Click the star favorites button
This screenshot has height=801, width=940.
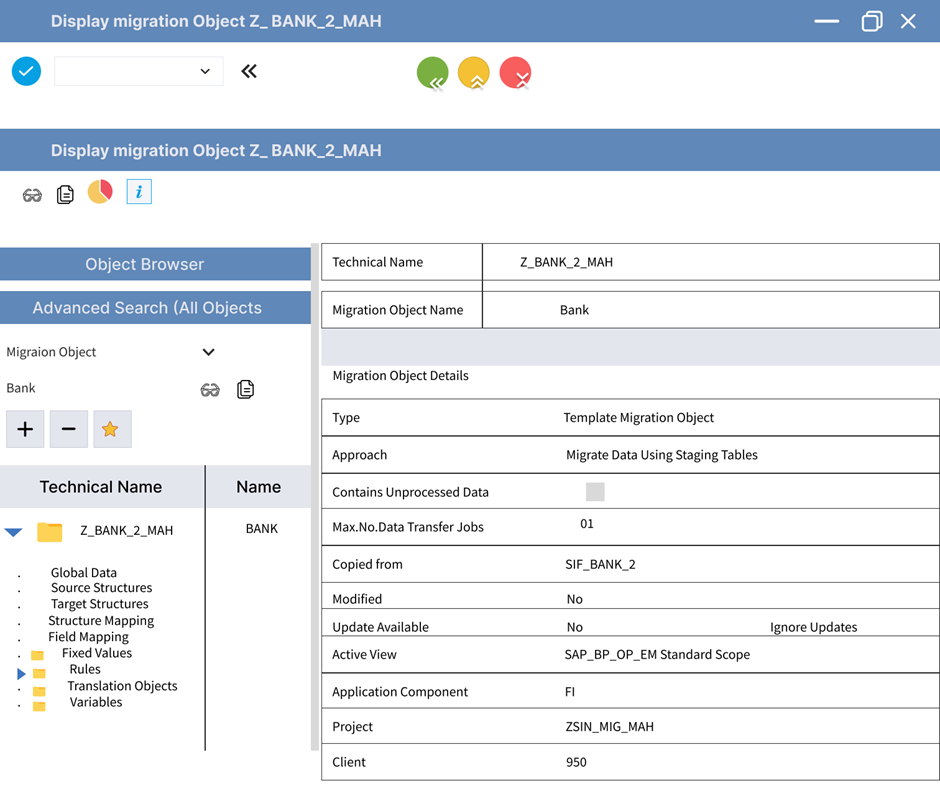(113, 429)
